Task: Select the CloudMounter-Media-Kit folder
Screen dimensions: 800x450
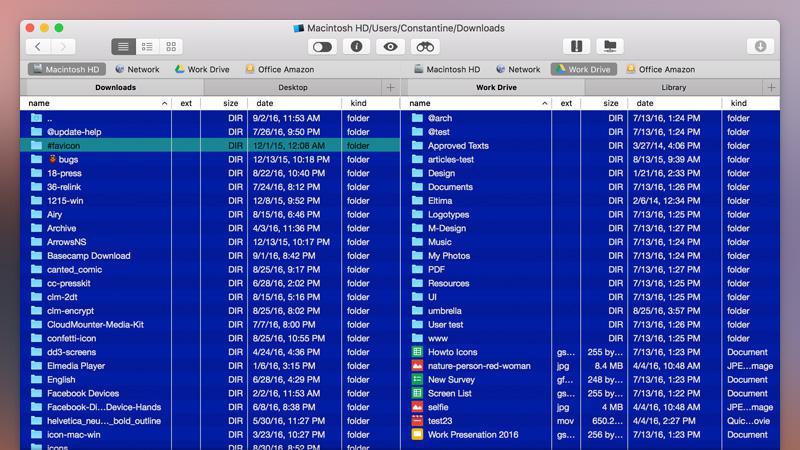Action: pyautogui.click(x=210, y=324)
